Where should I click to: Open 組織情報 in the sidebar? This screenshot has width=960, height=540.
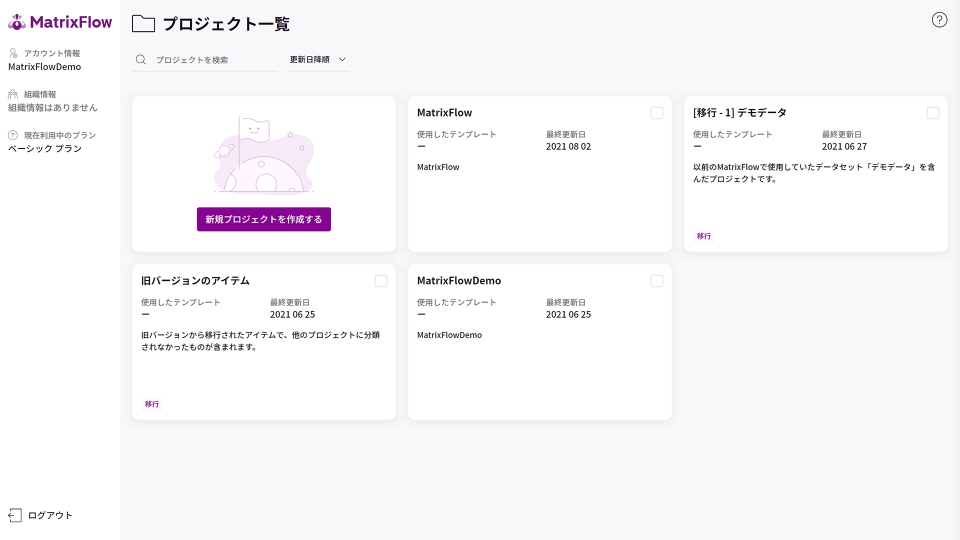click(40, 94)
